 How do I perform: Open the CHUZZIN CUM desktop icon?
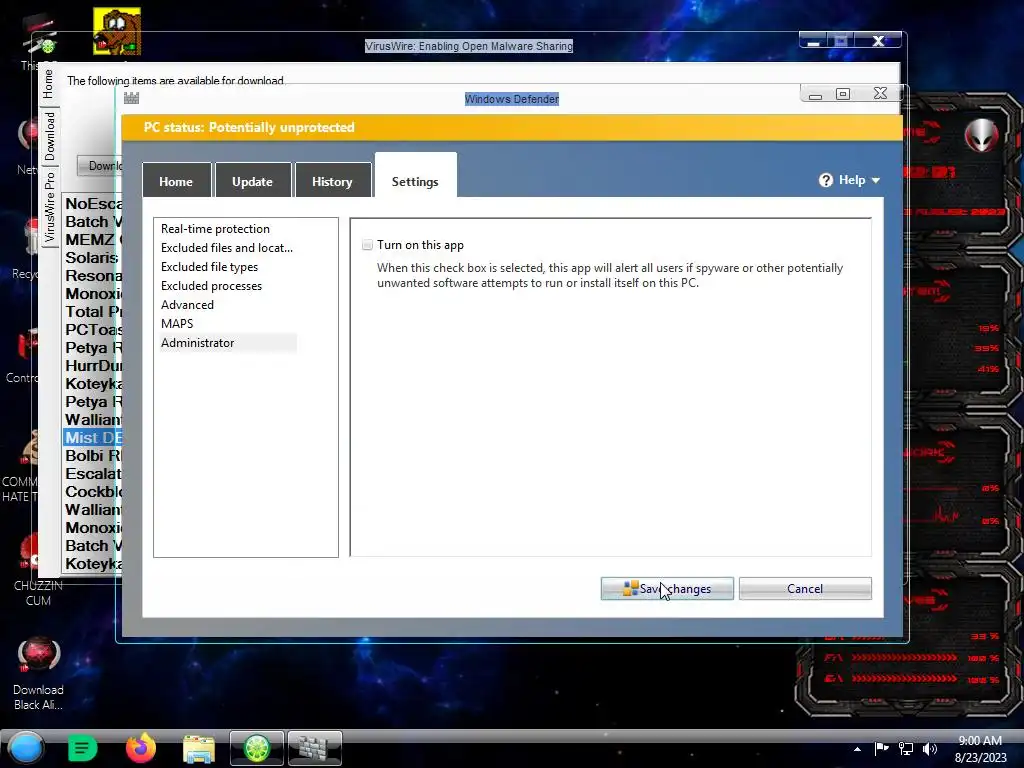pyautogui.click(x=38, y=568)
